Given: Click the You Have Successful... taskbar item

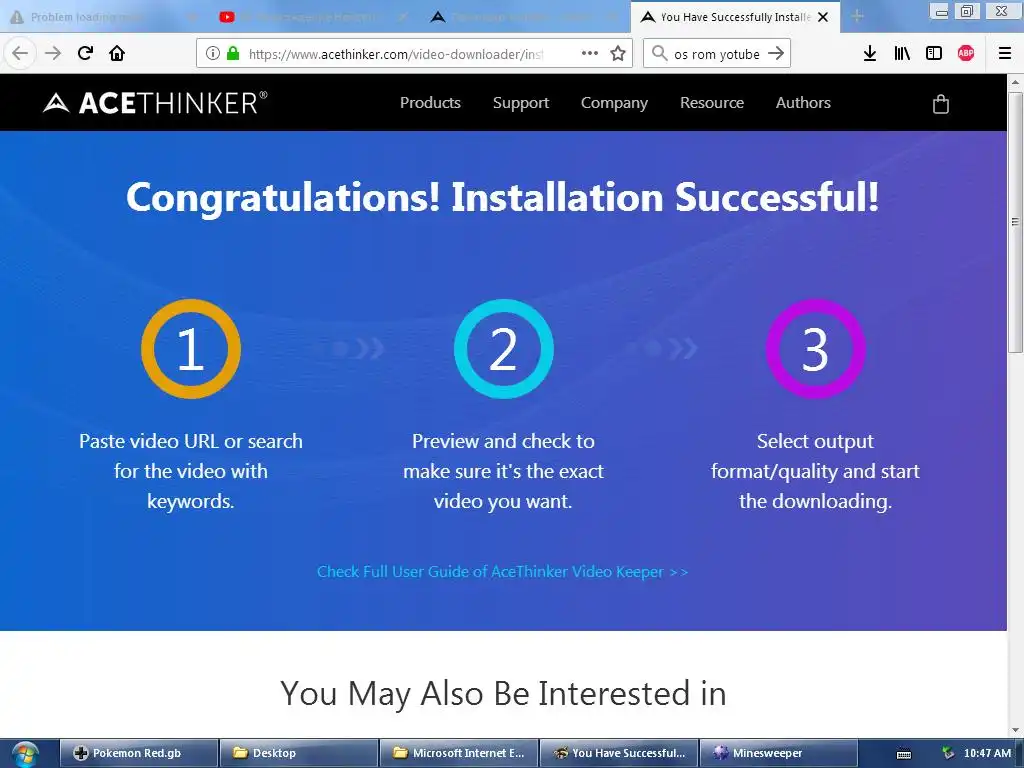Looking at the screenshot, I should click(618, 753).
